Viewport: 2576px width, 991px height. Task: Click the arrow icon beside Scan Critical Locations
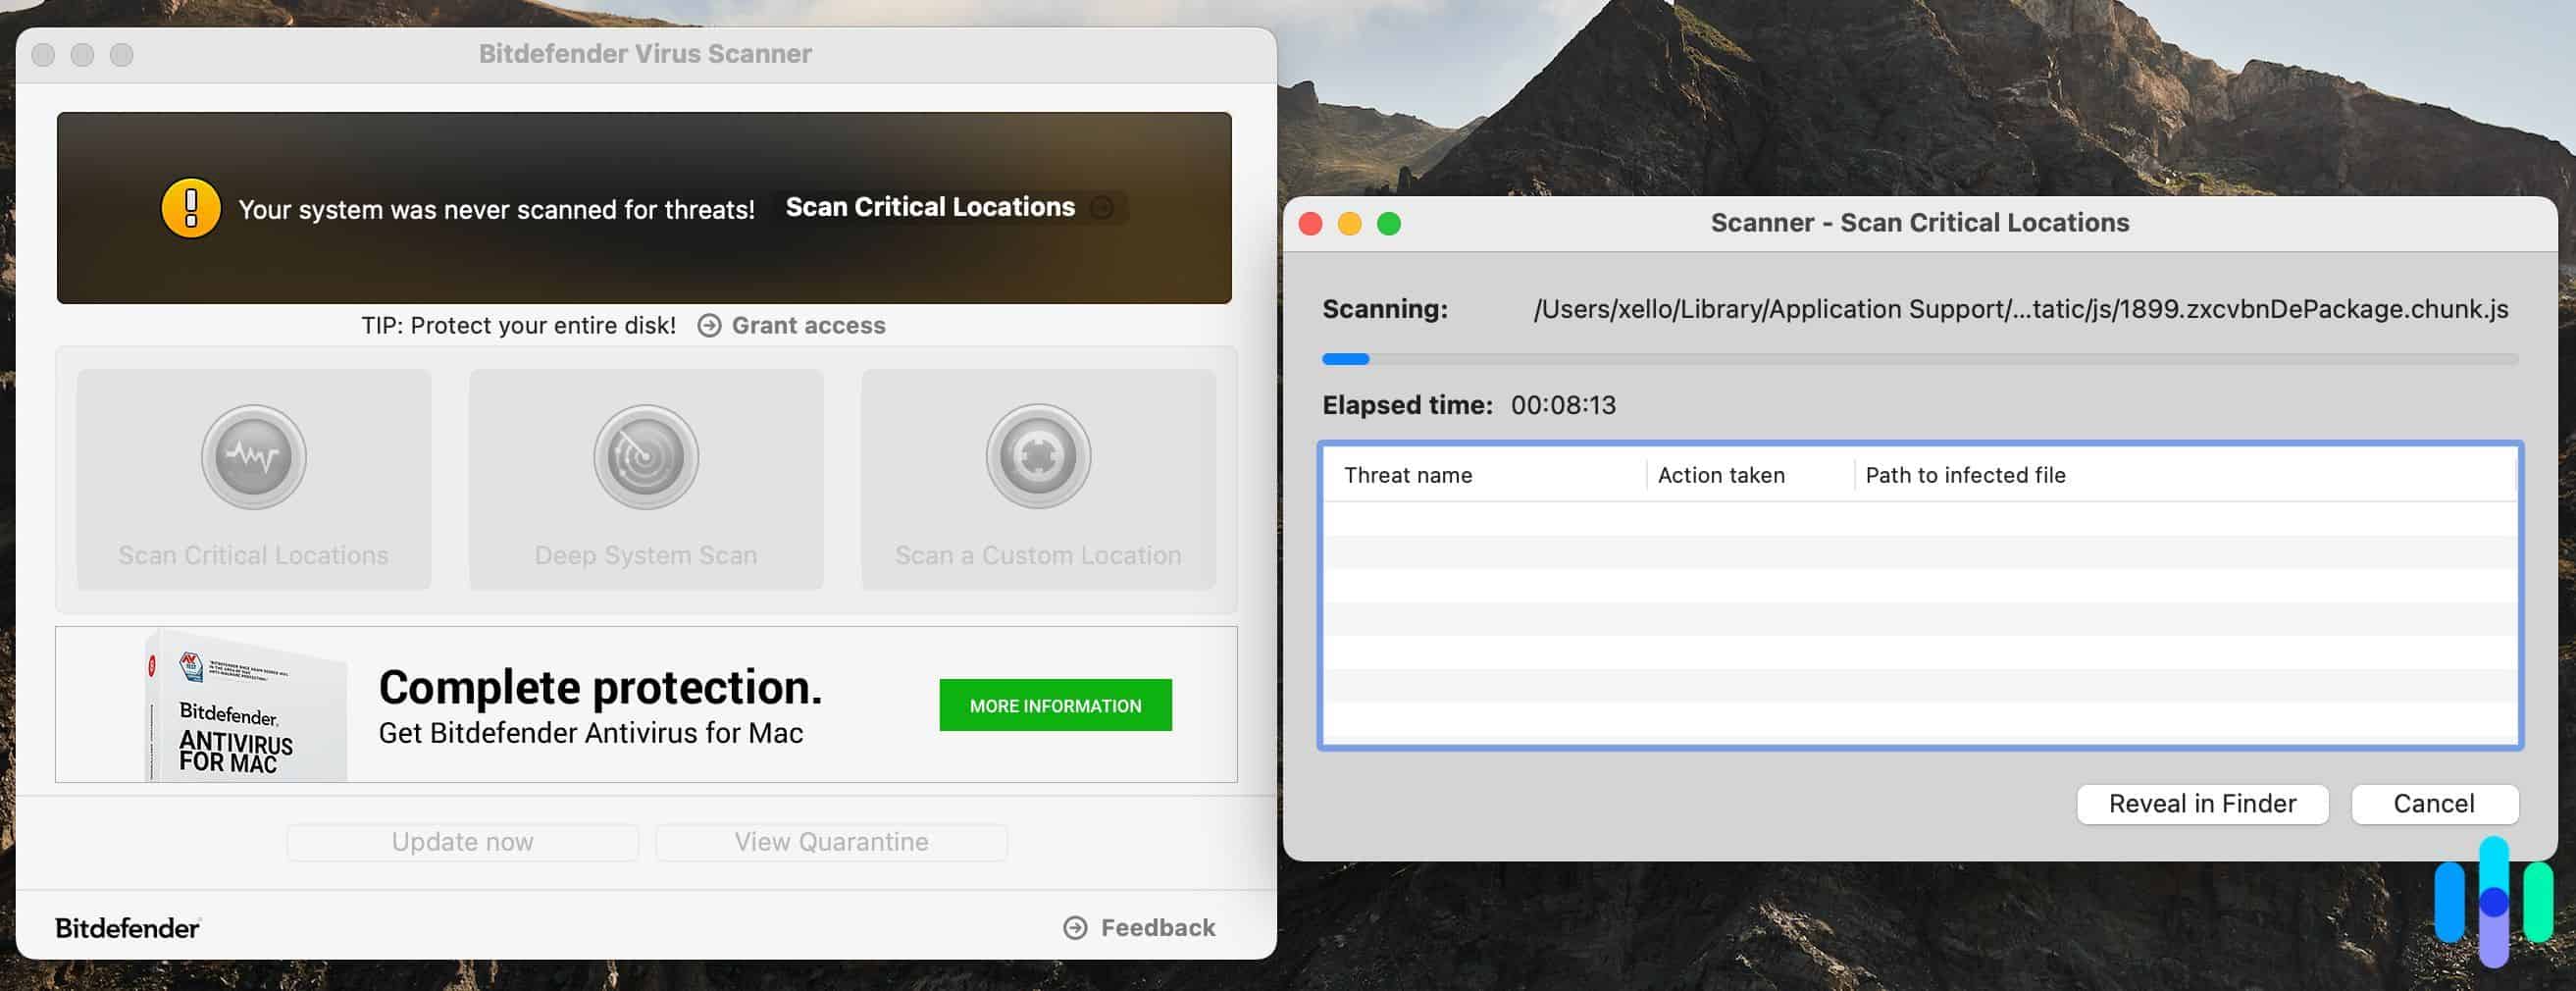[1104, 209]
